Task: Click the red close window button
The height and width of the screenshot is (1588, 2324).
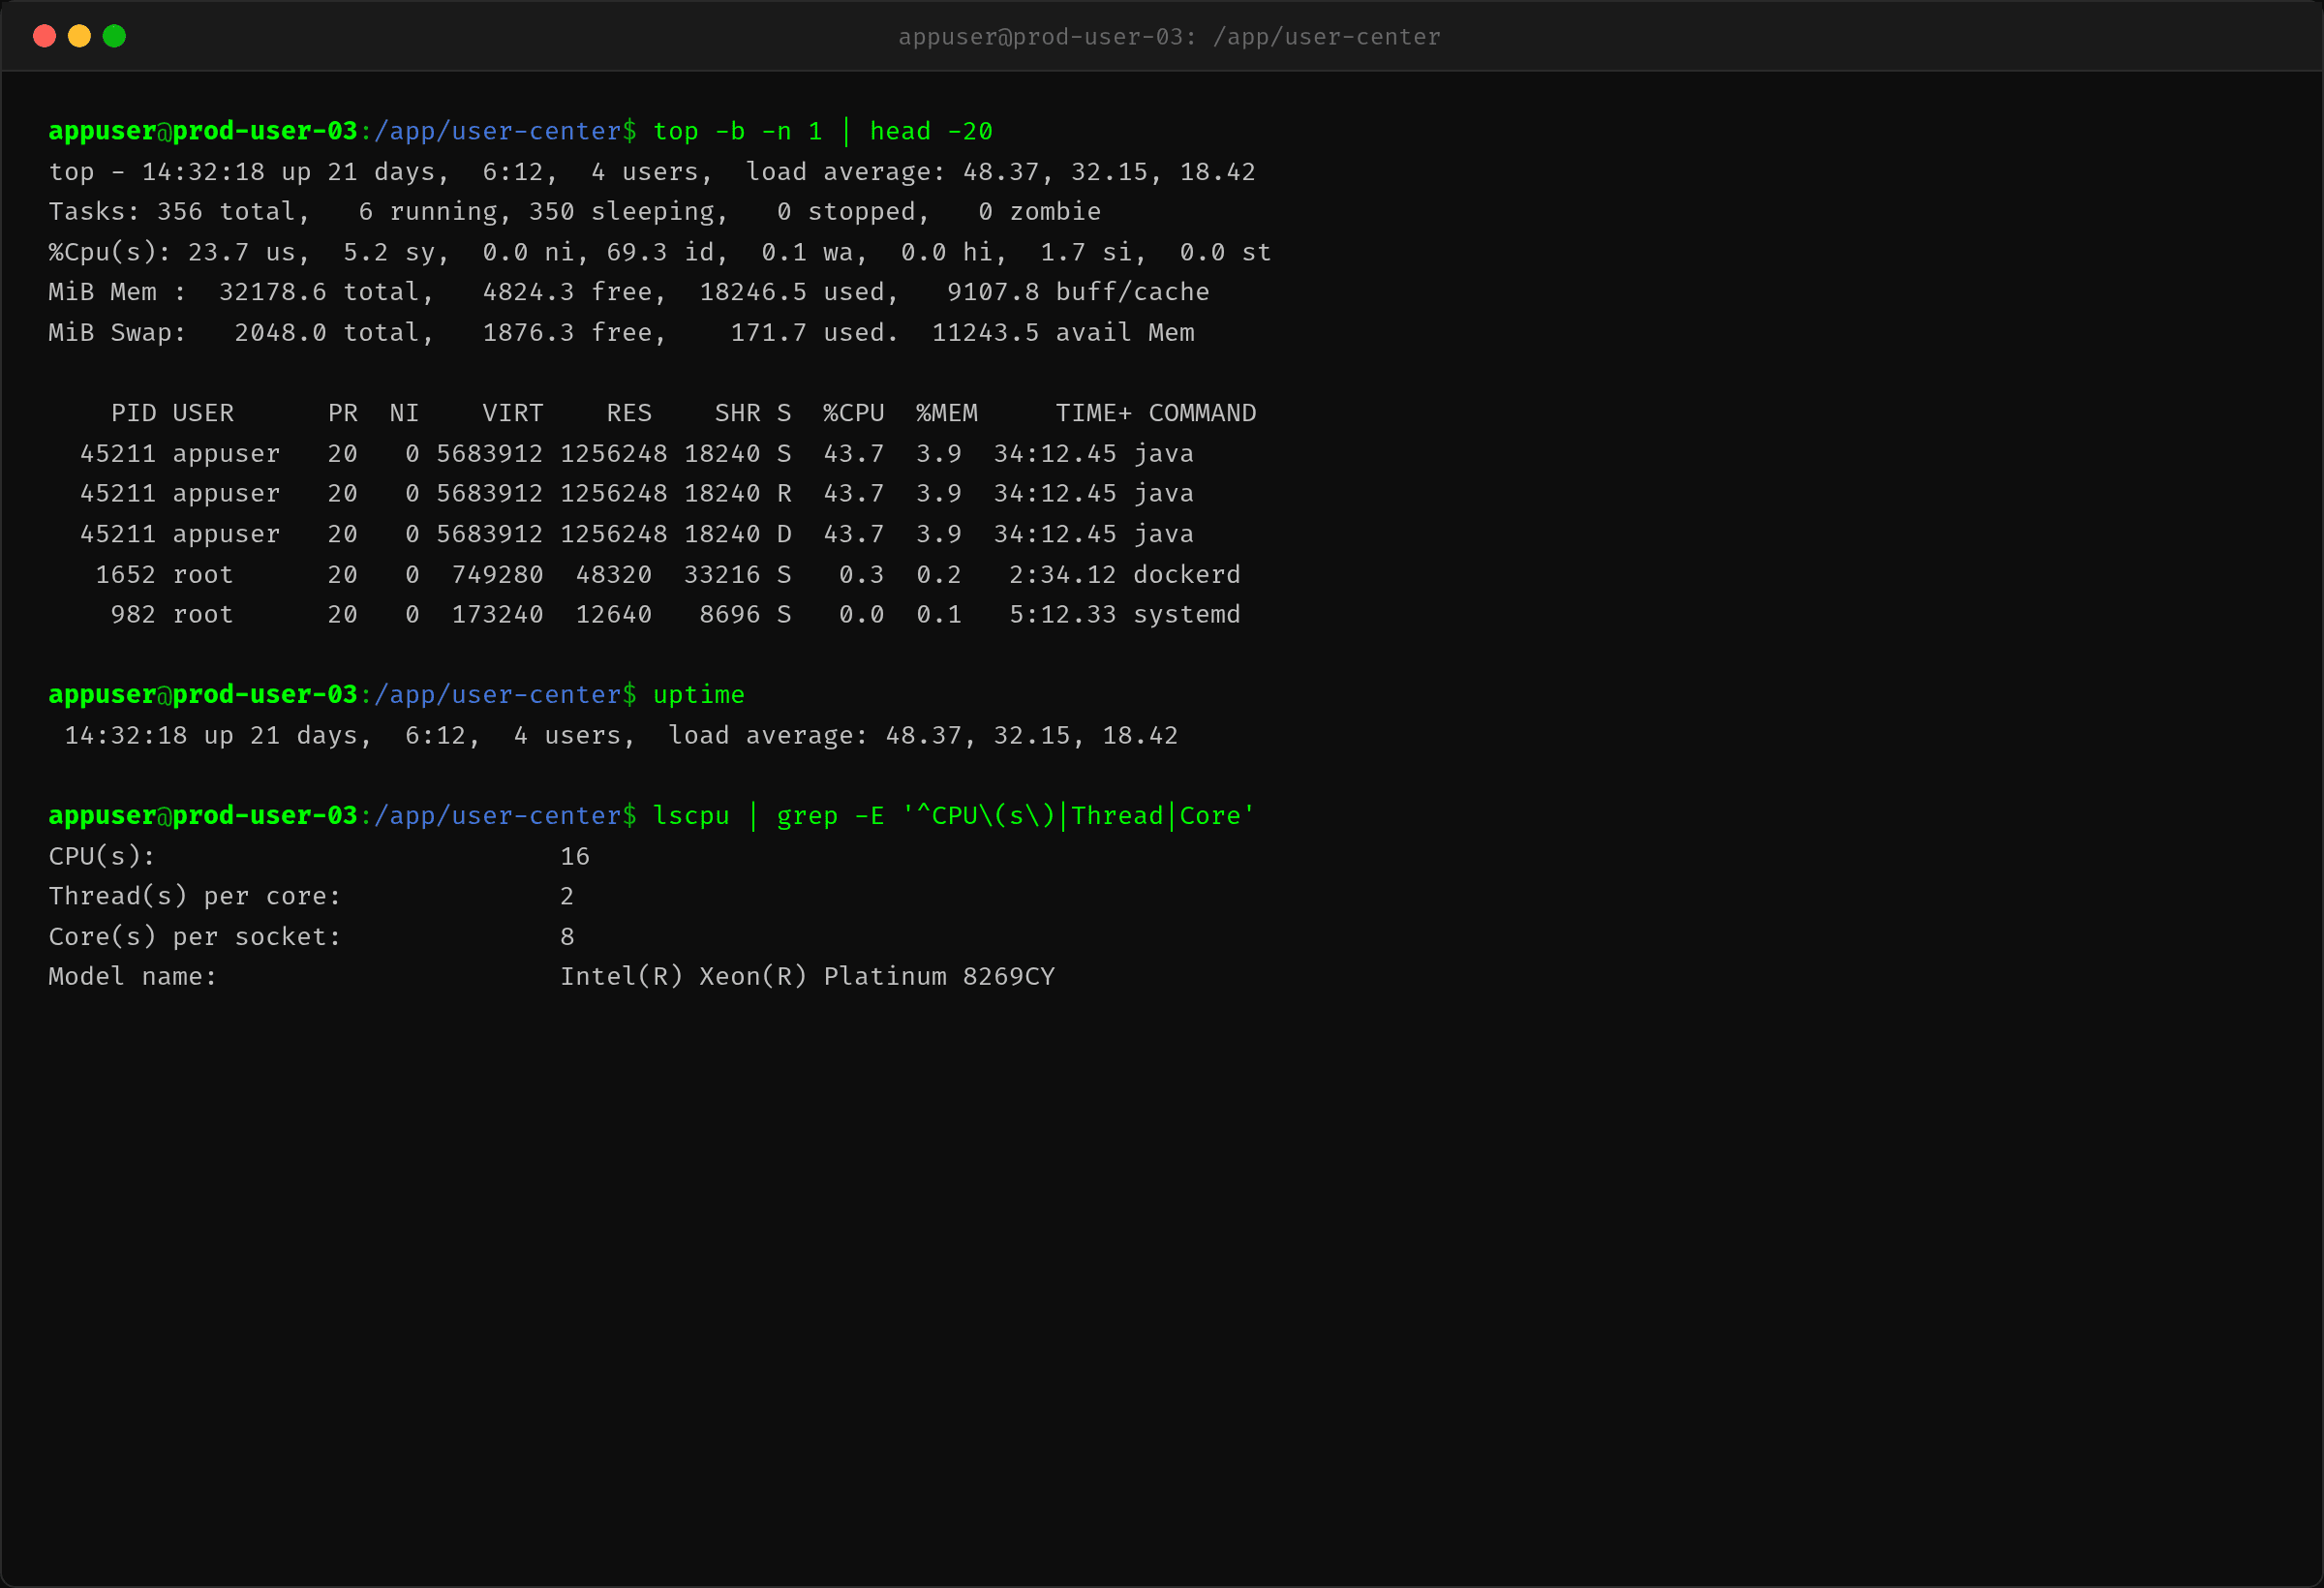Action: pyautogui.click(x=44, y=36)
